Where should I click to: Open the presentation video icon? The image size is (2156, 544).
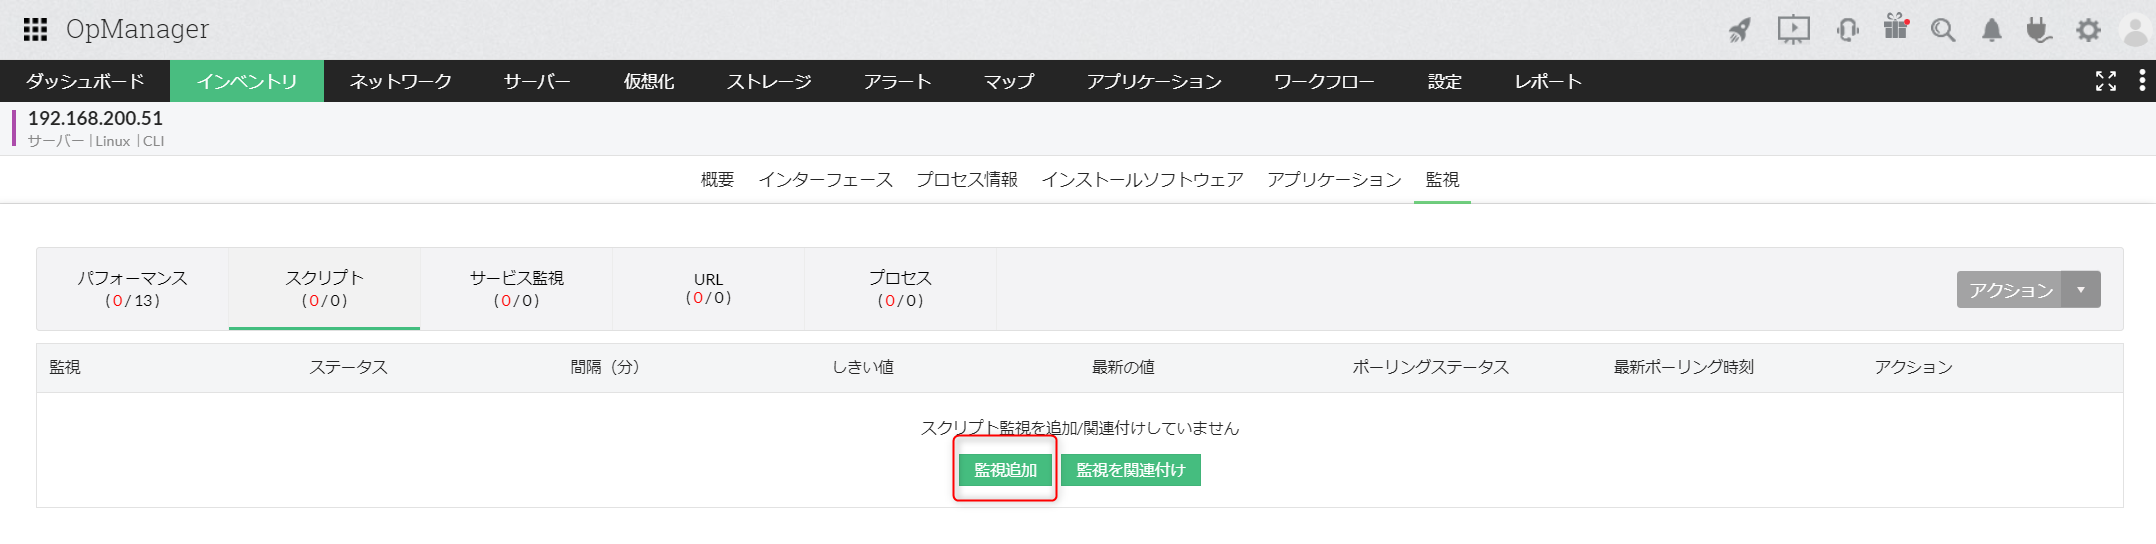tap(1793, 30)
